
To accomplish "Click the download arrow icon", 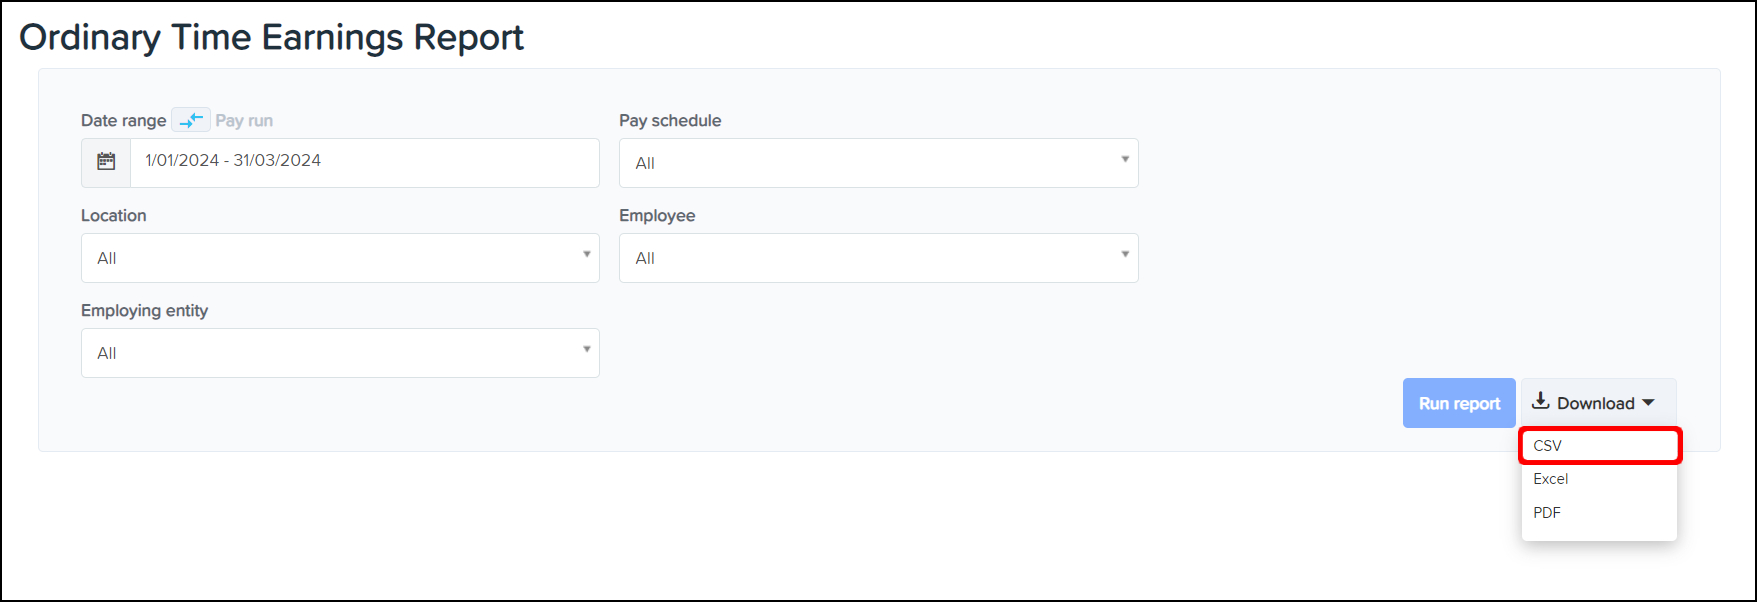I will [1540, 402].
